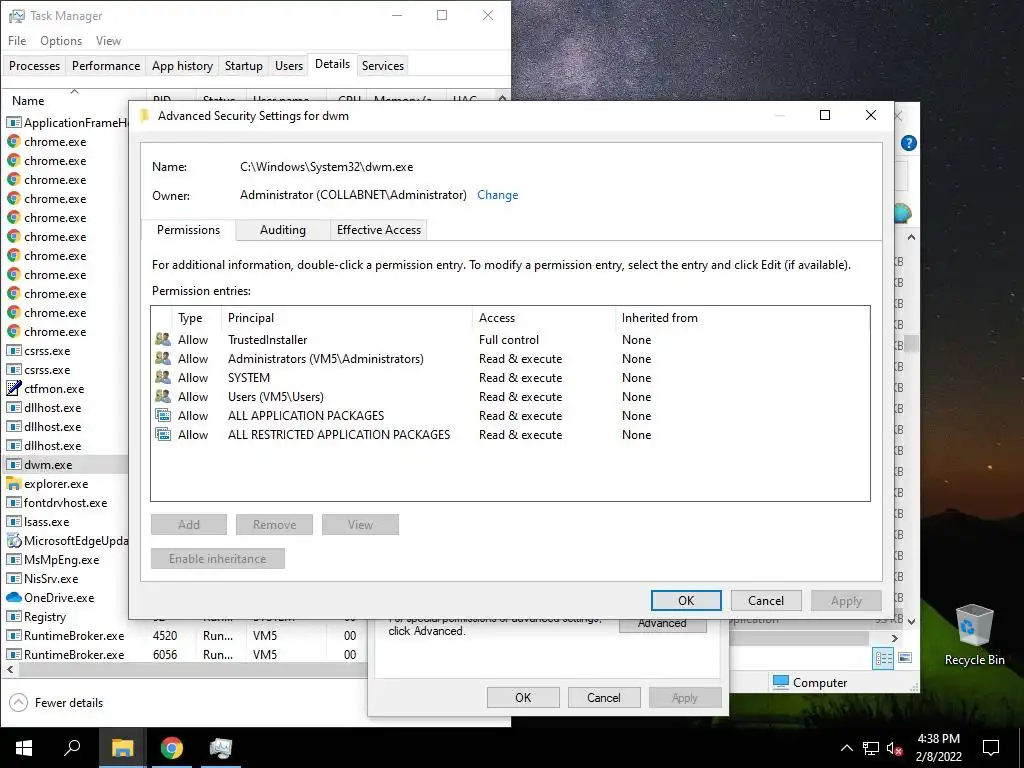Switch to the Performance tab
The image size is (1024, 768).
click(x=106, y=65)
